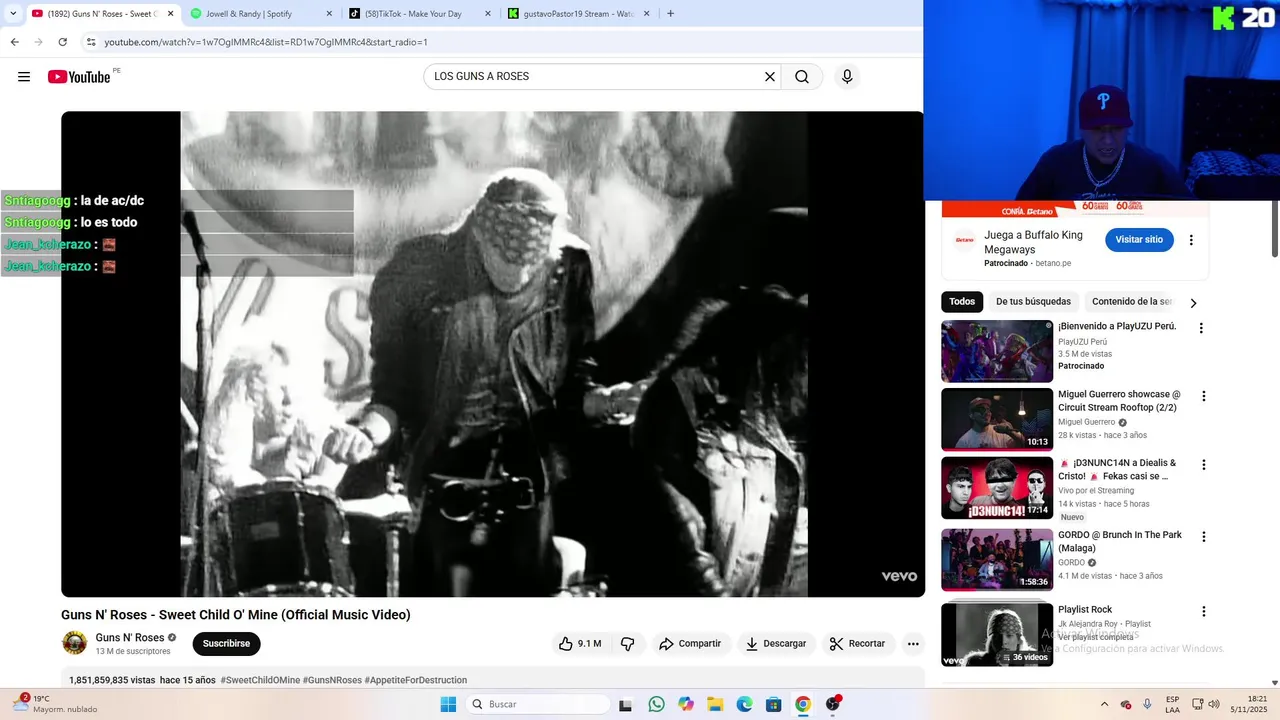Run the search with magnifier button

[x=802, y=77]
